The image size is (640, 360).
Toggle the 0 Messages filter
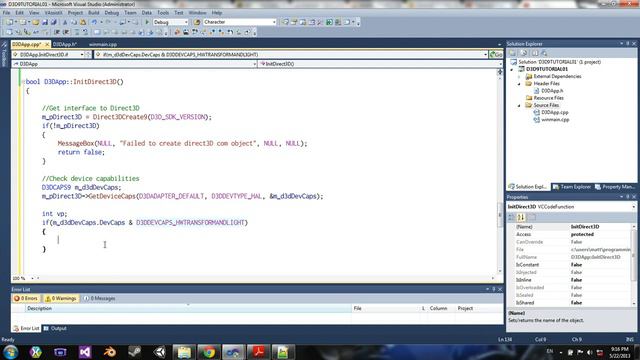pyautogui.click(x=99, y=298)
